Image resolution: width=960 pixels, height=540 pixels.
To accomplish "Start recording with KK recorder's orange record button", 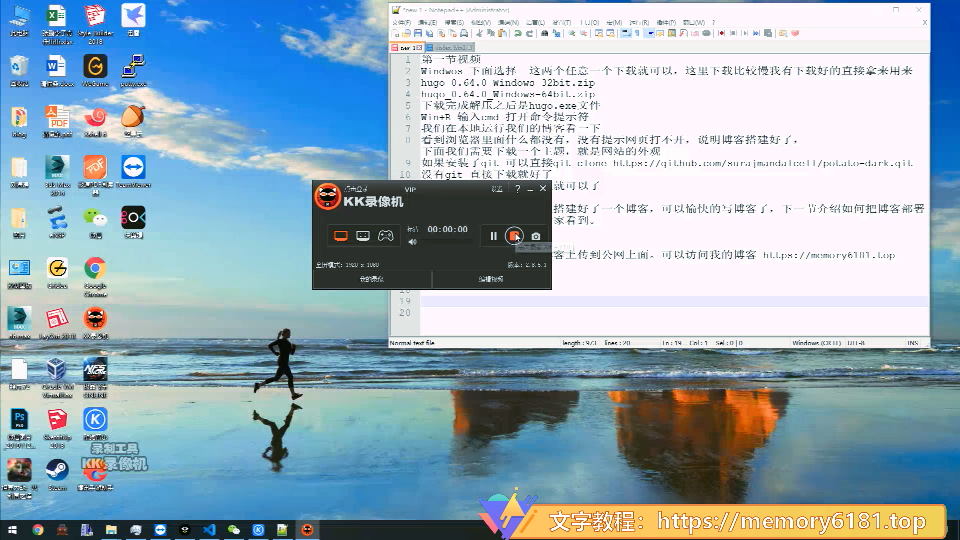I will point(514,235).
